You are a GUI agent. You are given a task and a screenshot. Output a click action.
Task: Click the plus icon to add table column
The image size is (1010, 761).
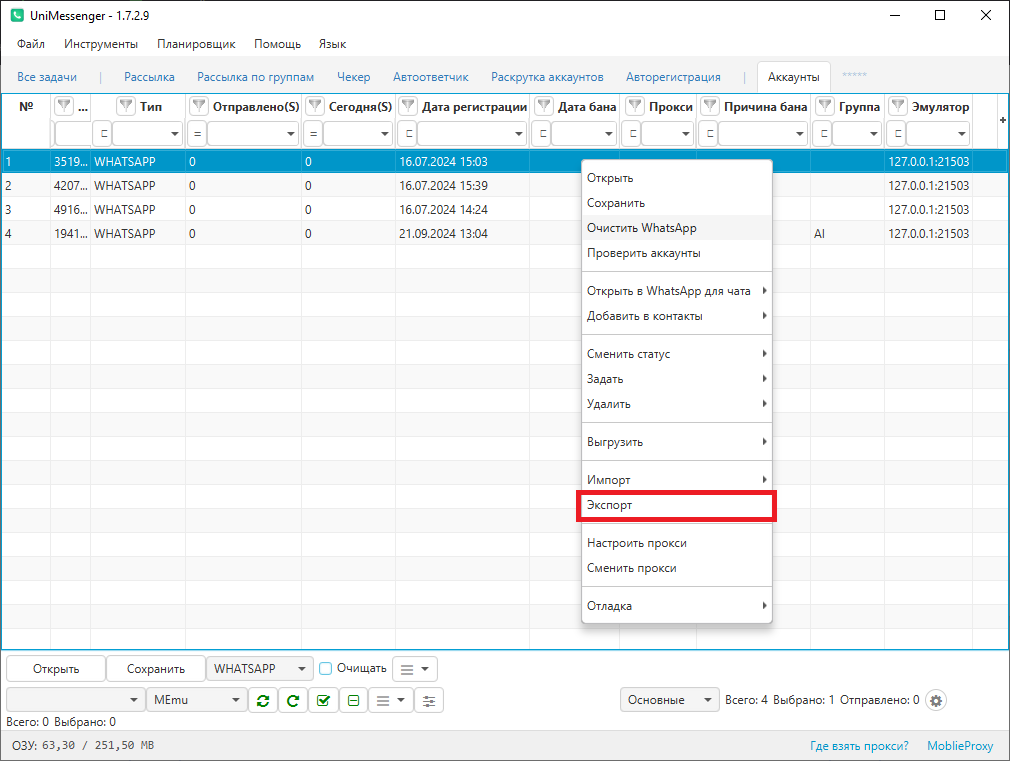pos(1002,120)
